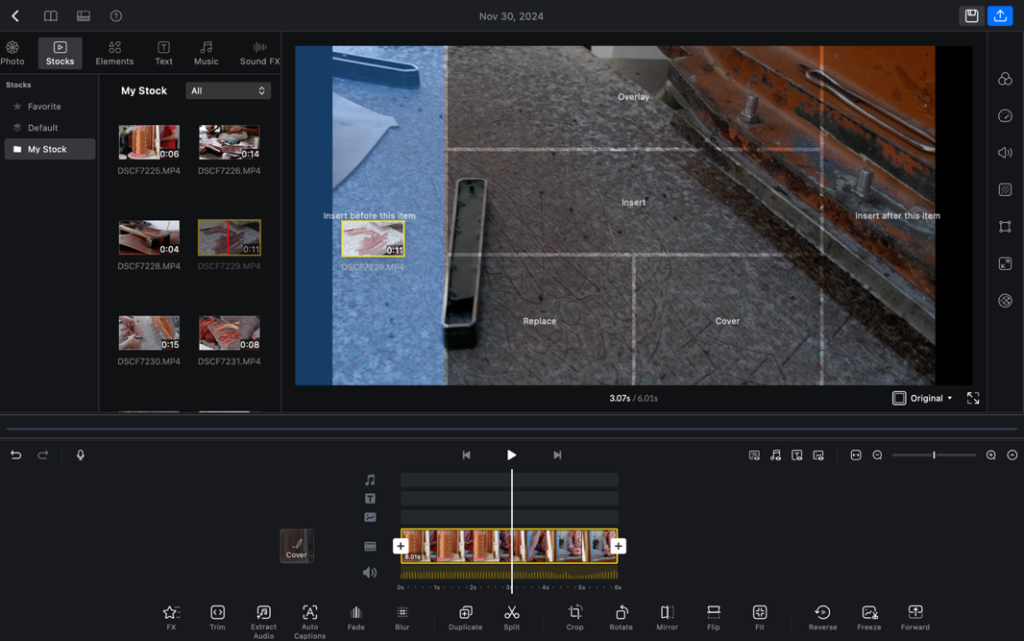
Task: Select the Favorite stock folder
Action: coord(44,106)
